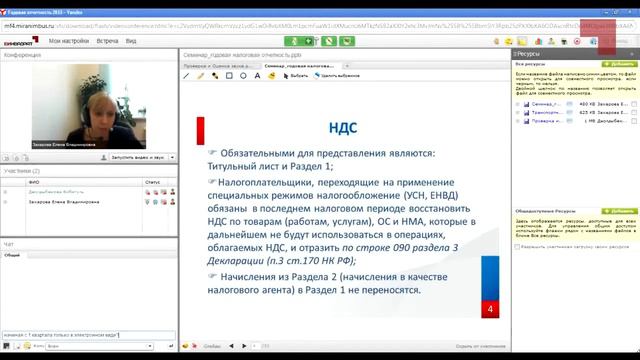Click second small icon below the video
The height and width of the screenshot is (360, 640).
click(x=16, y=158)
